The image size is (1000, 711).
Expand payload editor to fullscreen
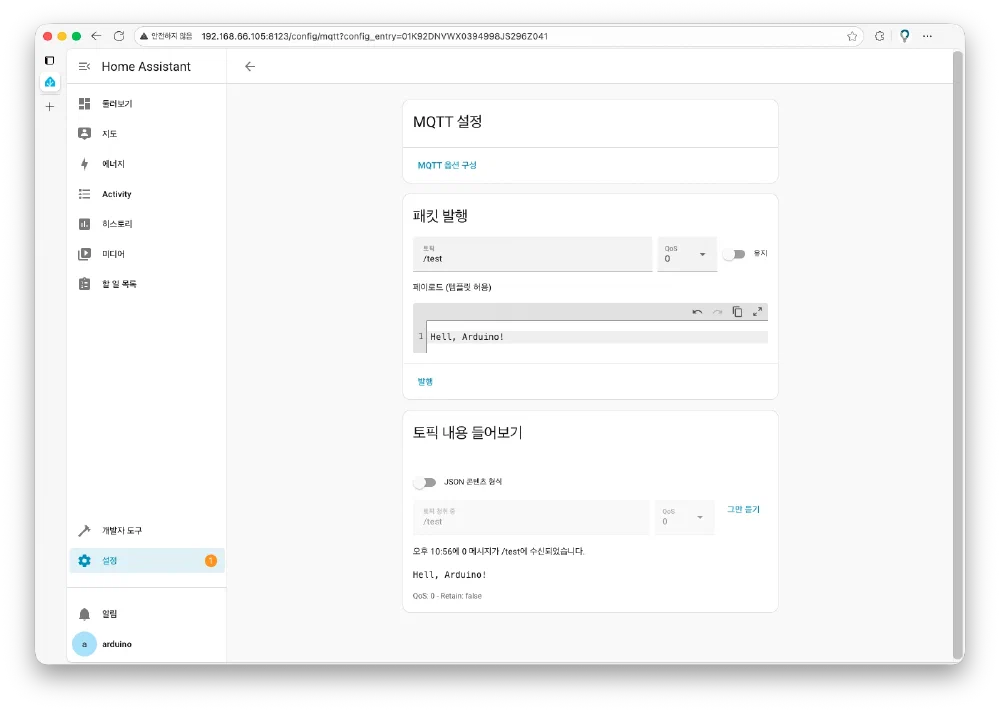[x=757, y=312]
